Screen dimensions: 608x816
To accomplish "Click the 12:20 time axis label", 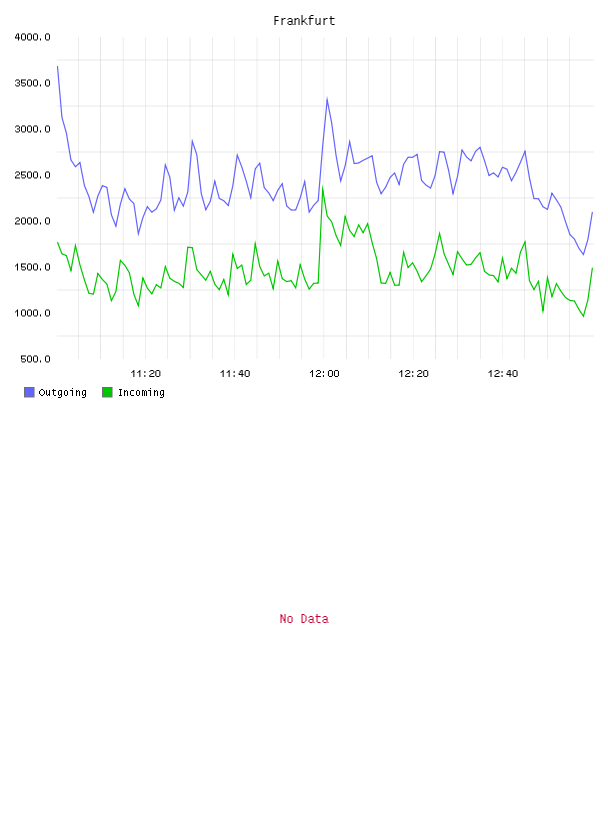I will [x=413, y=374].
